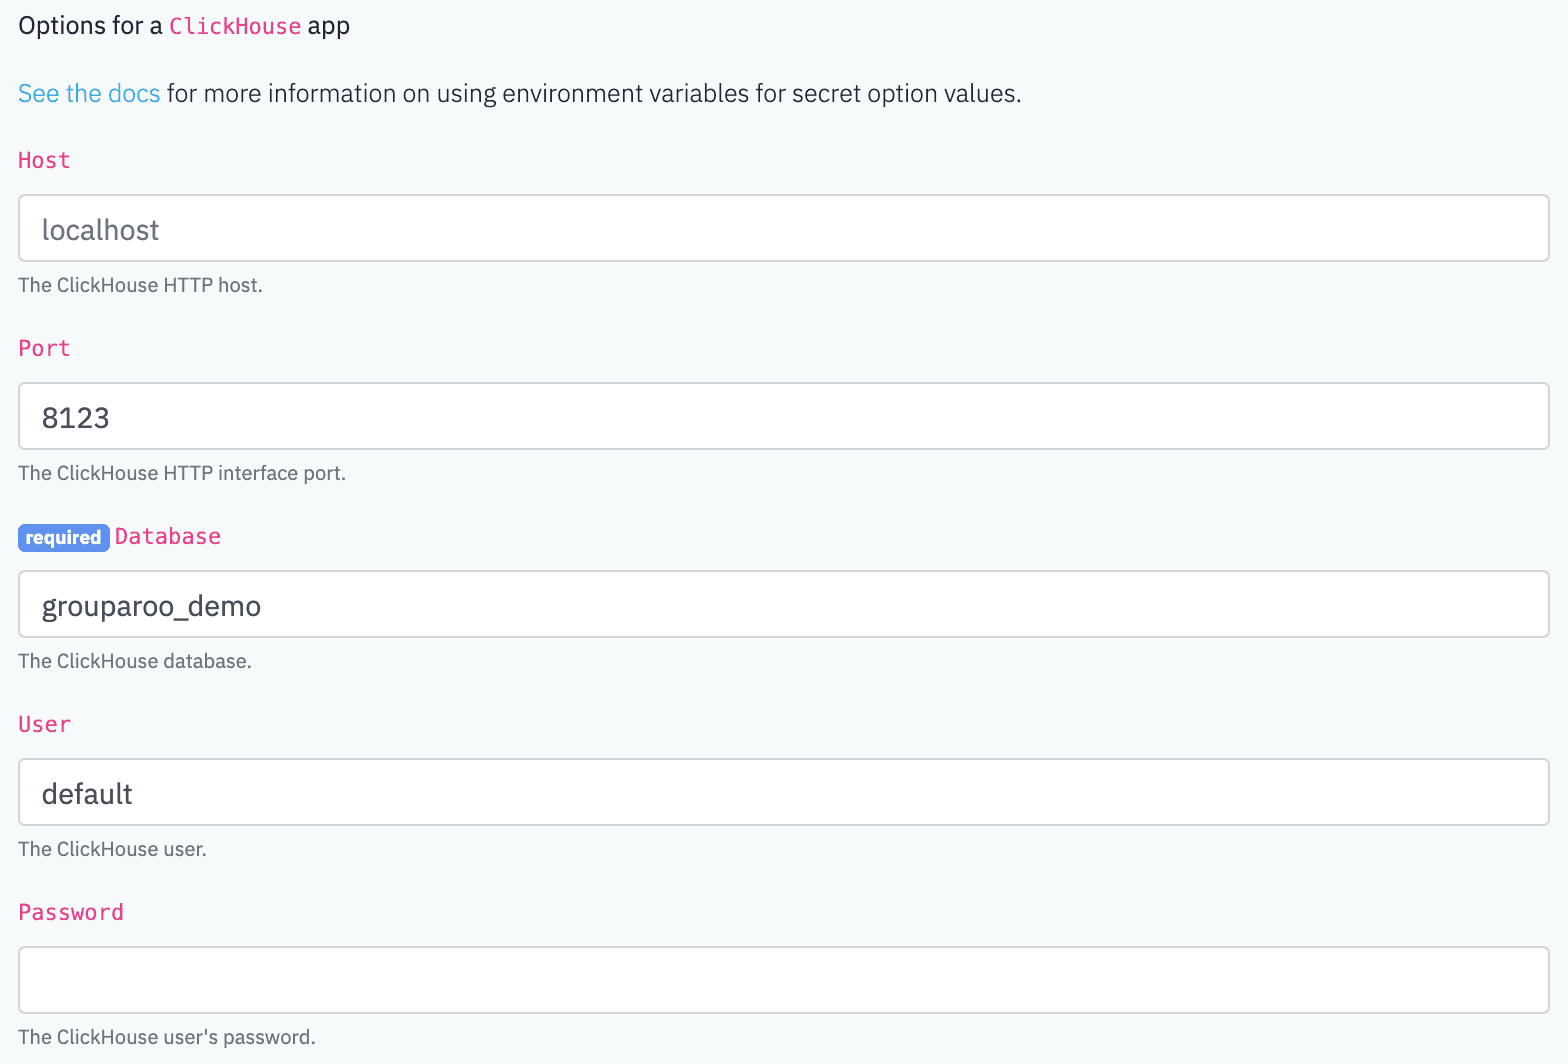
Task: Click the User field containing default
Action: (784, 792)
